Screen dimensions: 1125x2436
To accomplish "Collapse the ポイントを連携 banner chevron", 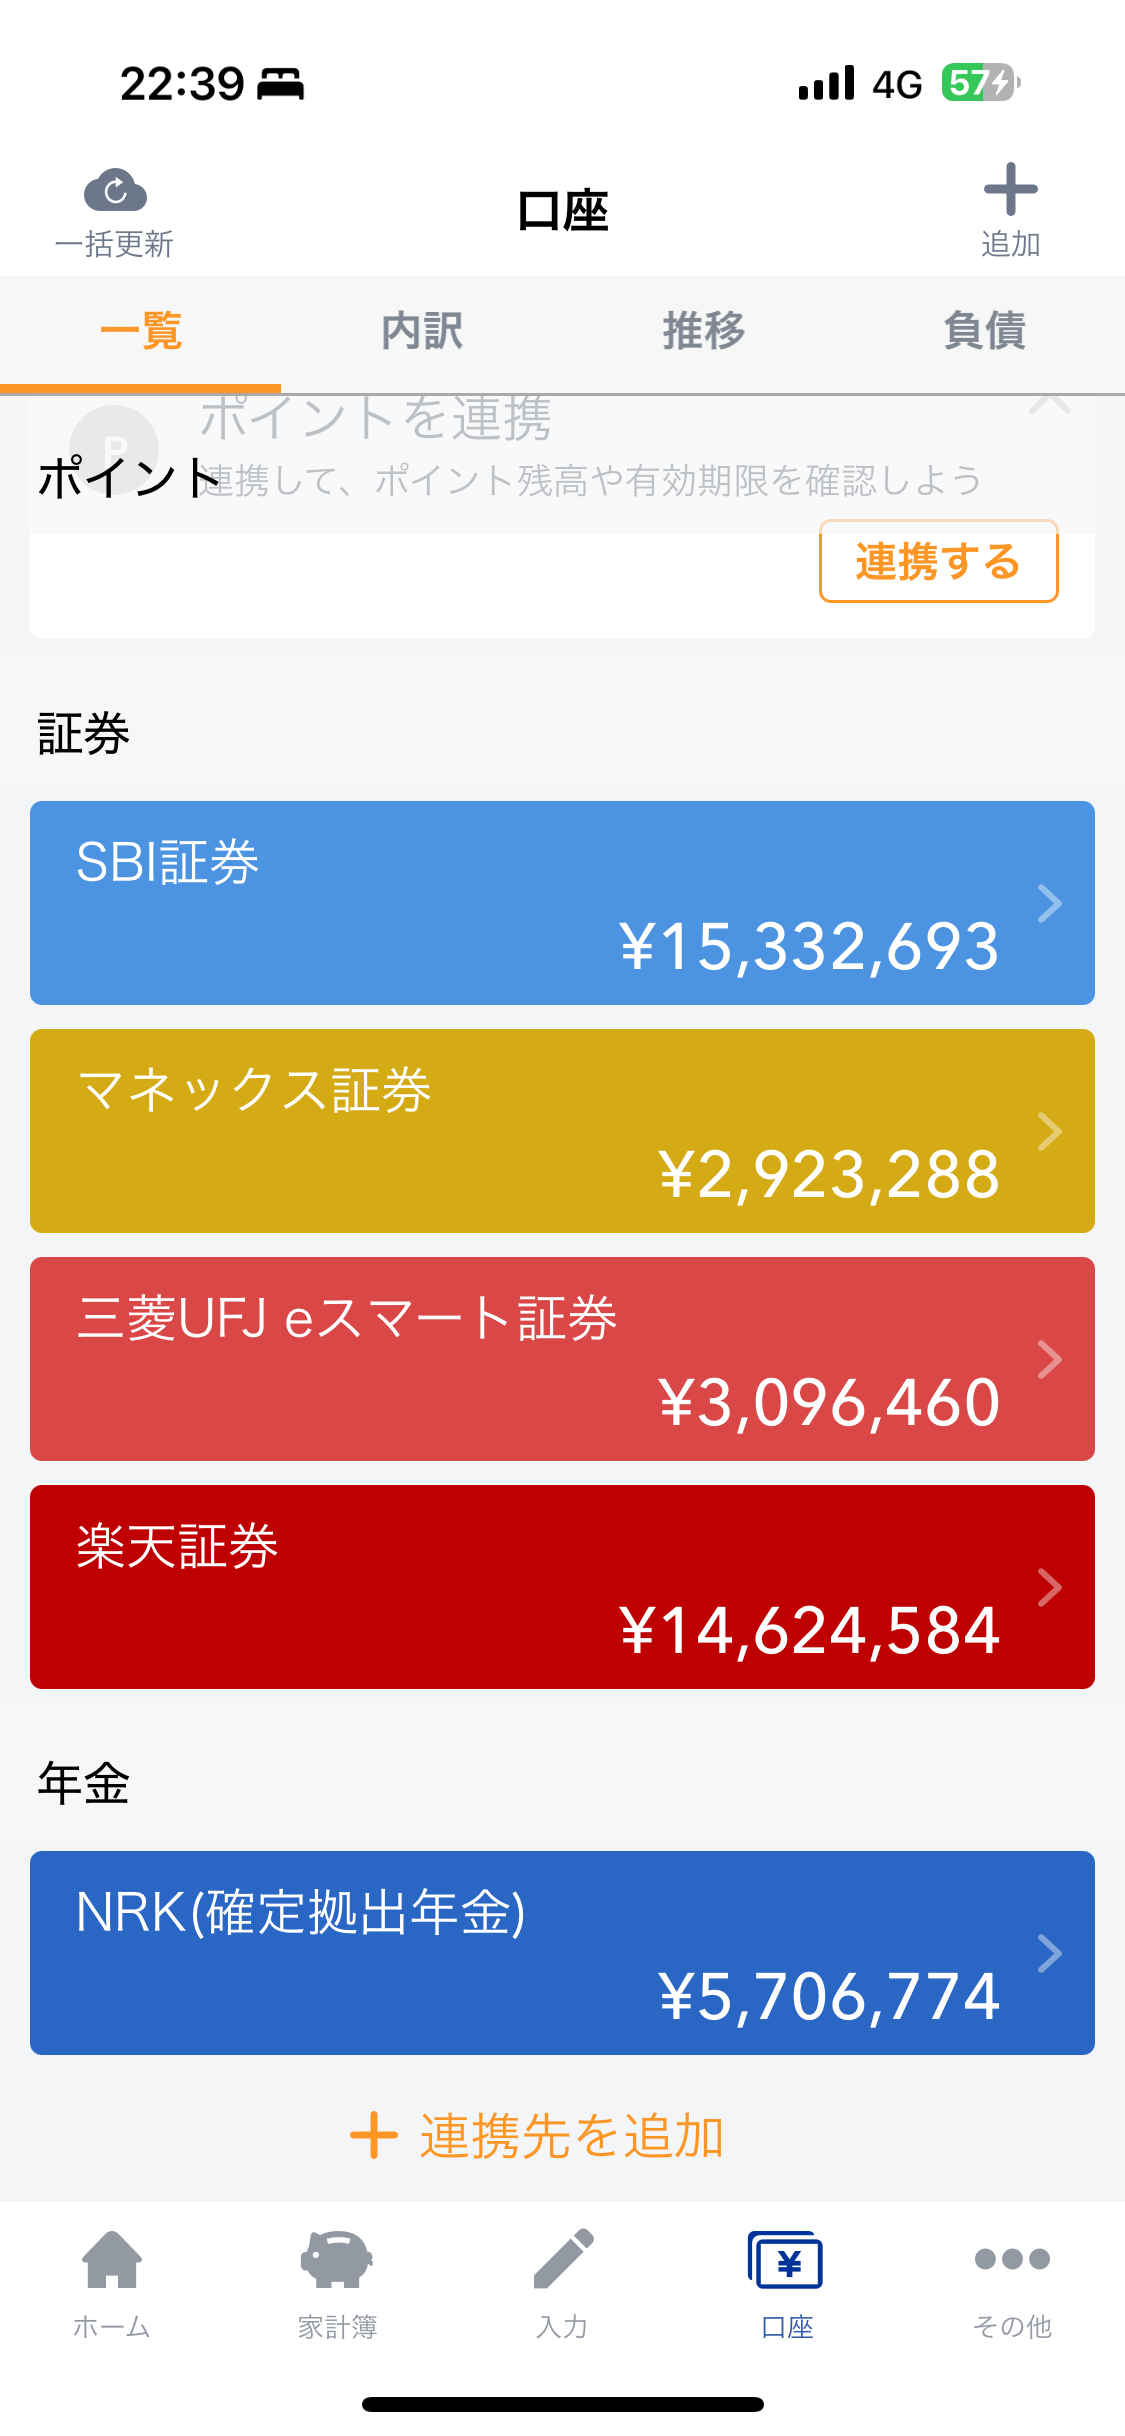I will point(1050,403).
